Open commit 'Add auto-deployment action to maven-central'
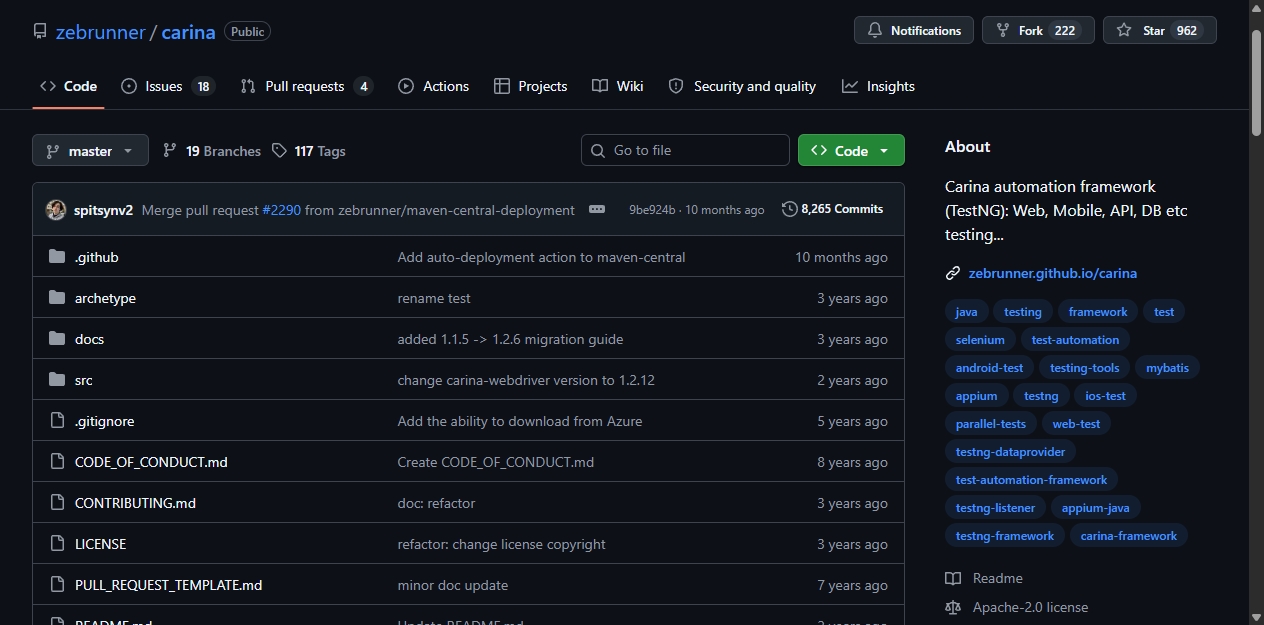This screenshot has height=625, width=1264. (x=541, y=257)
